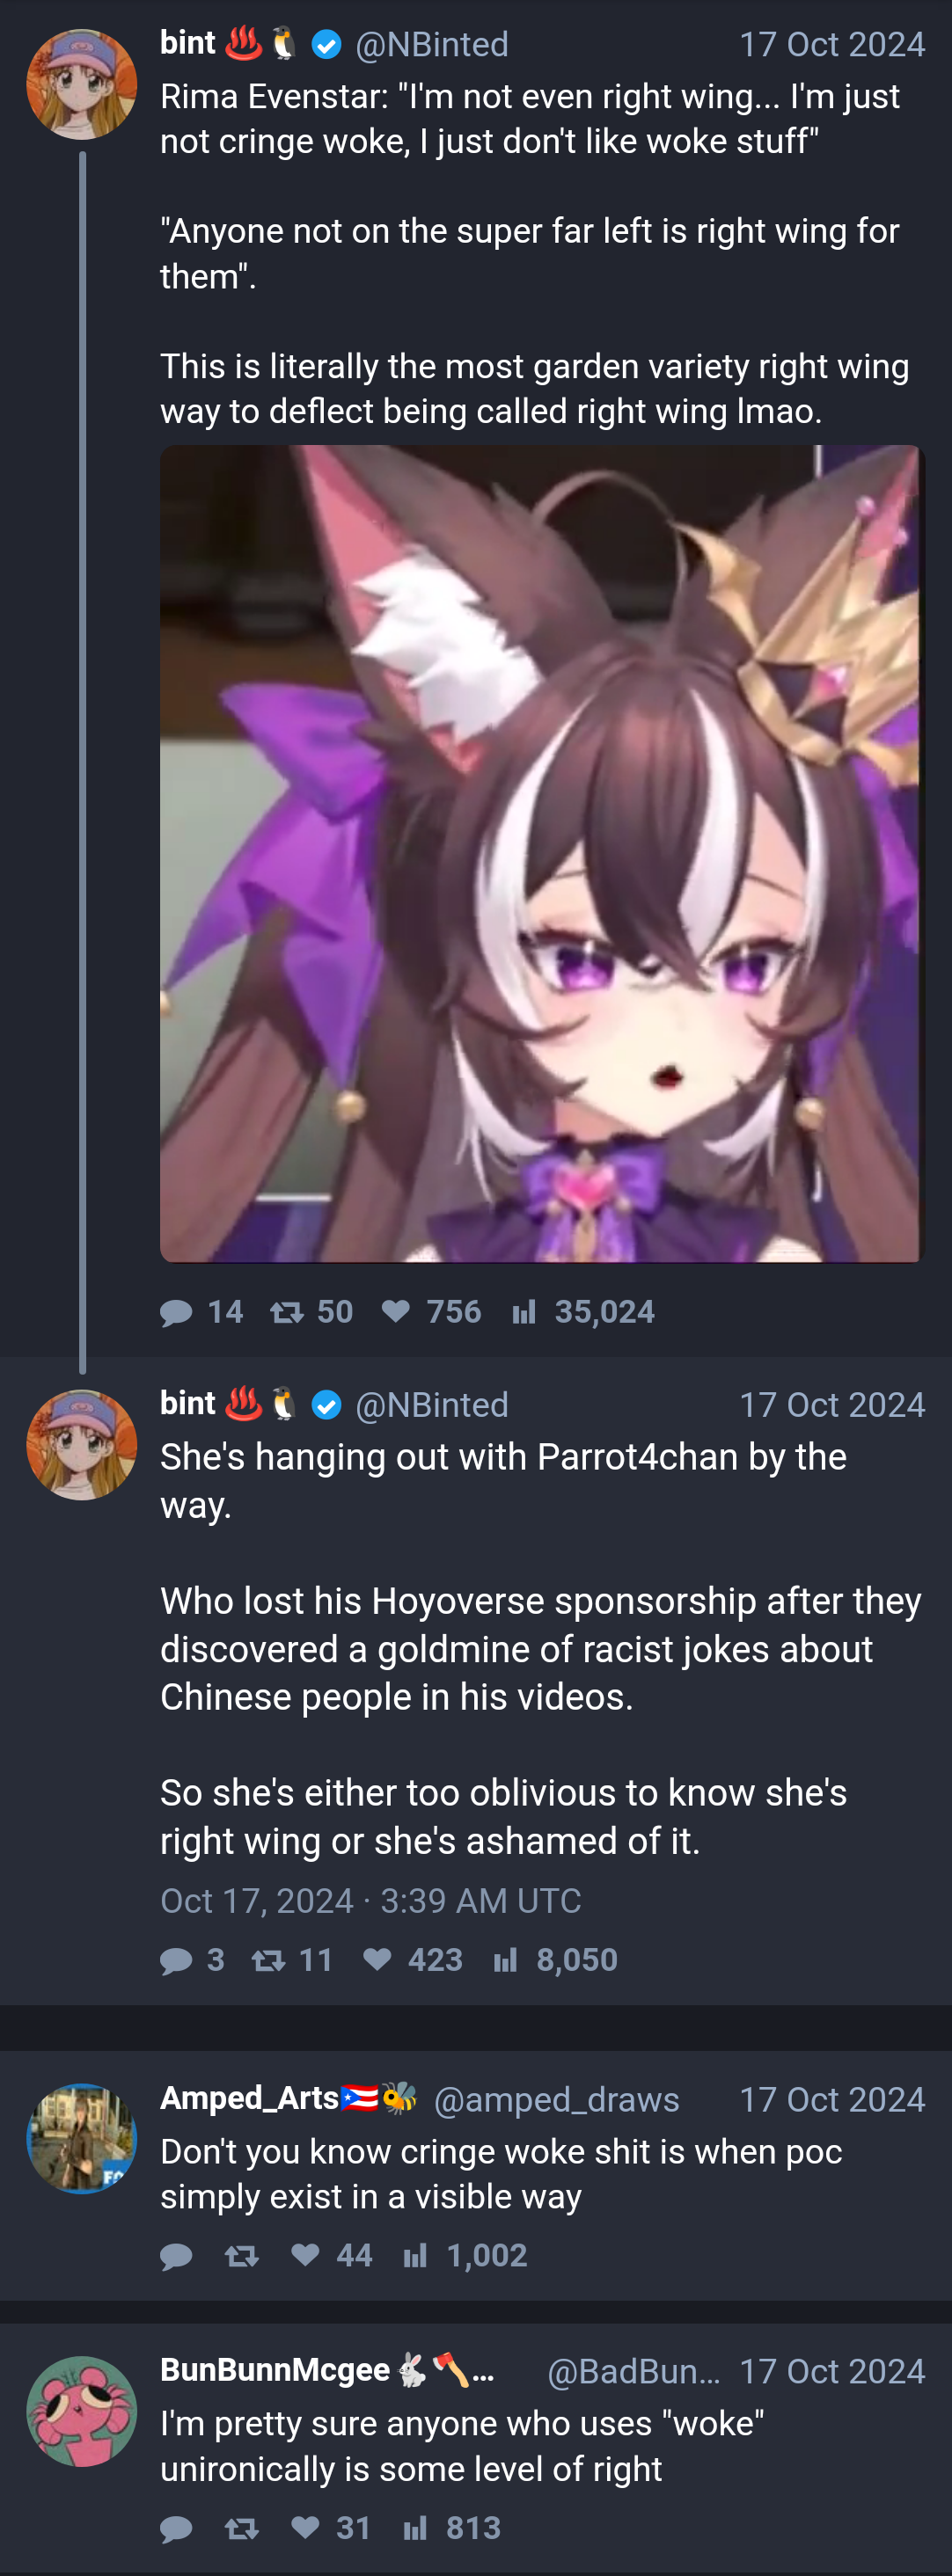Open the @amped_draws handle link
This screenshot has height=2576, width=952.
click(556, 2099)
